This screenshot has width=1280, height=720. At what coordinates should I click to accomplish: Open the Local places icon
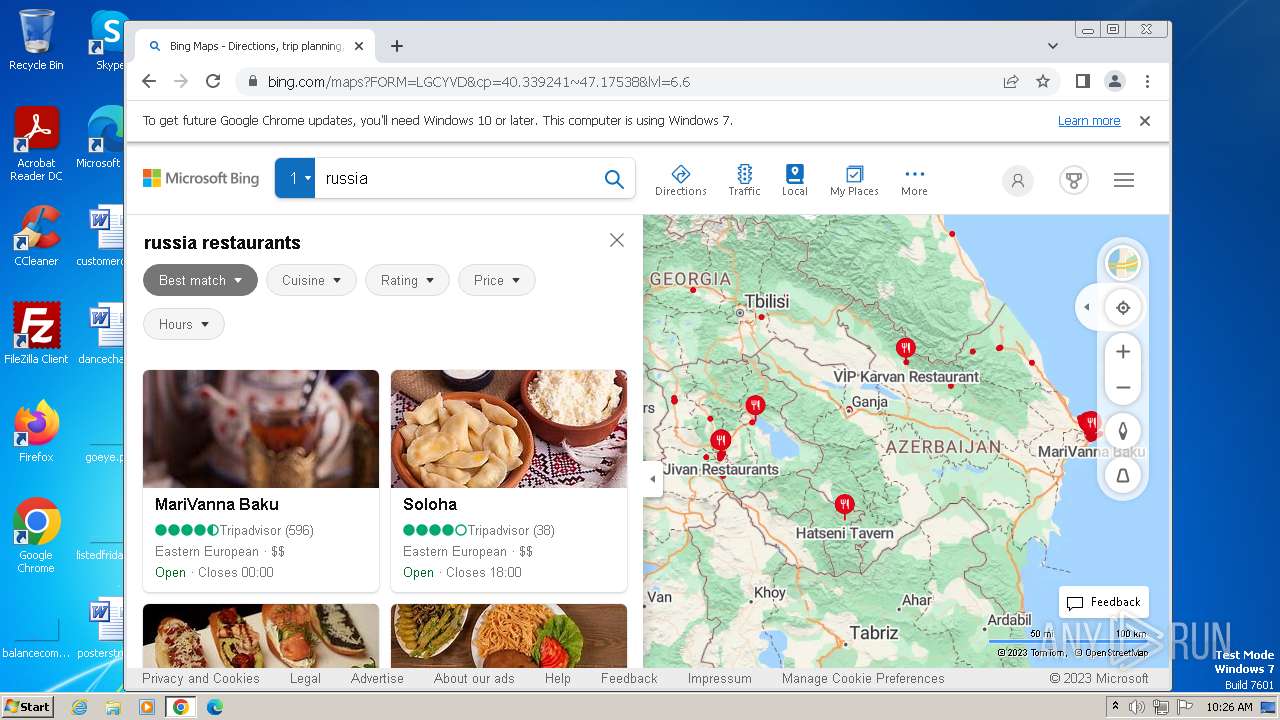coord(795,180)
